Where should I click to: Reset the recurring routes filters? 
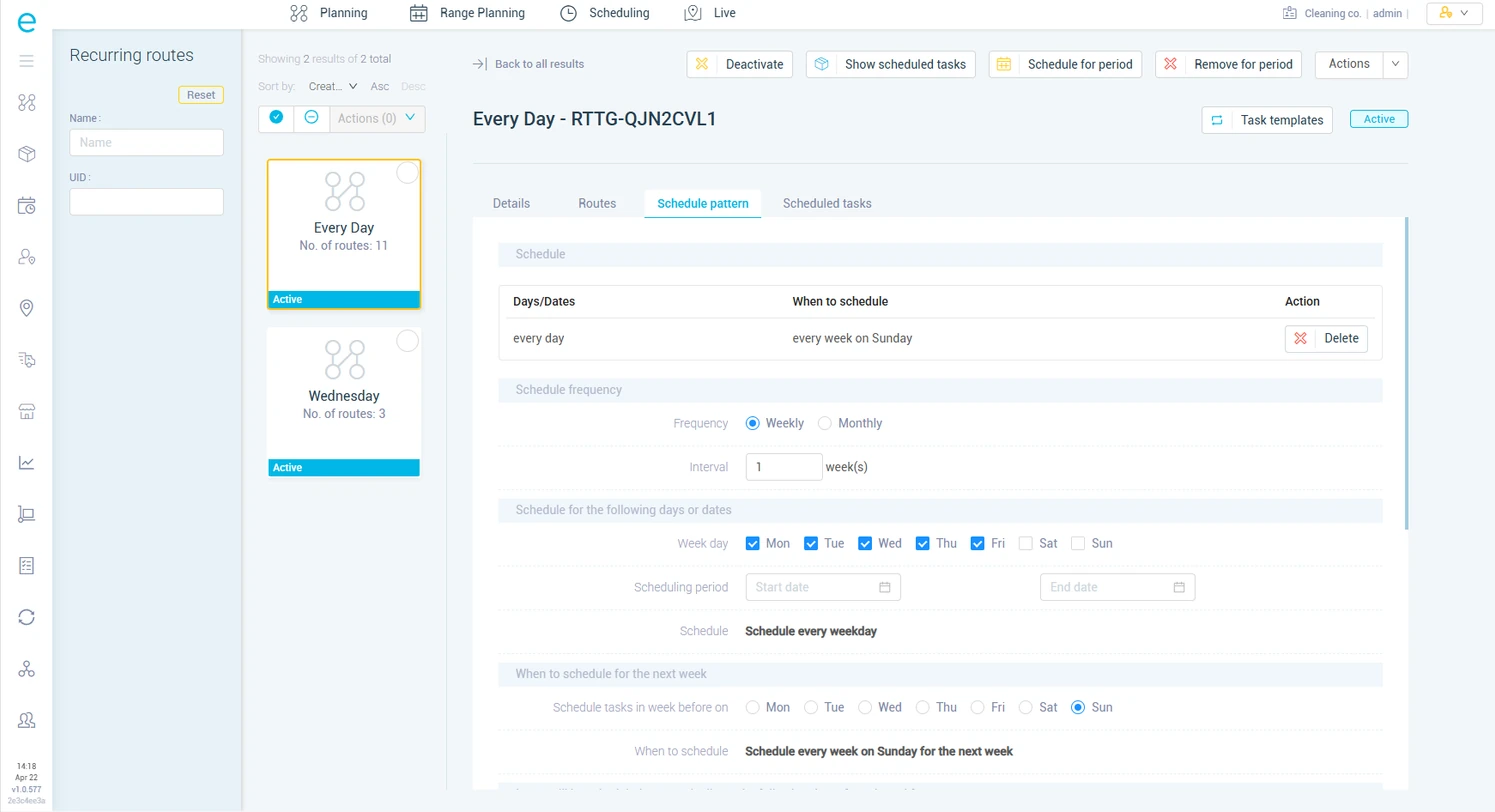(x=201, y=95)
